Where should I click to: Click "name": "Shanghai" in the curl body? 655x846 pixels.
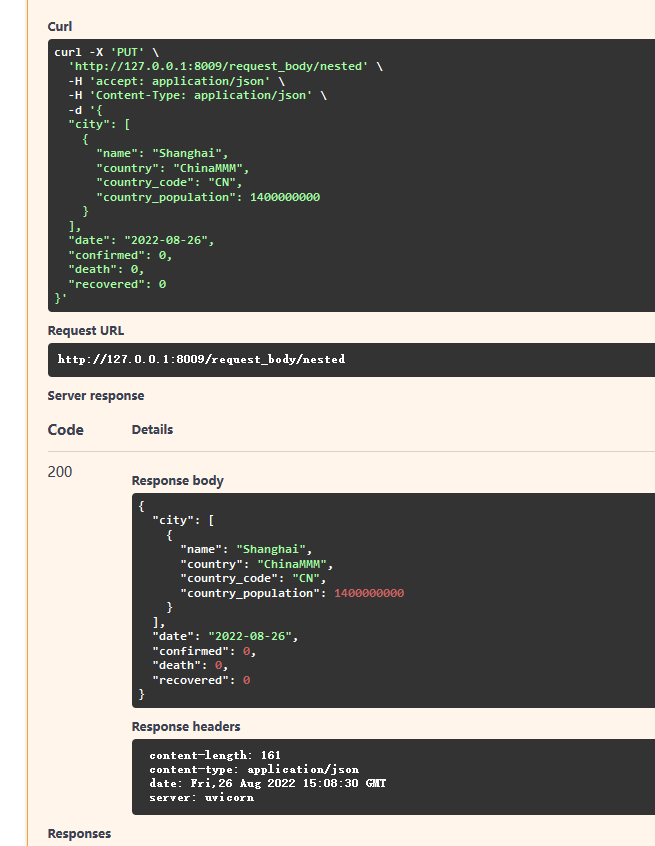(x=162, y=154)
